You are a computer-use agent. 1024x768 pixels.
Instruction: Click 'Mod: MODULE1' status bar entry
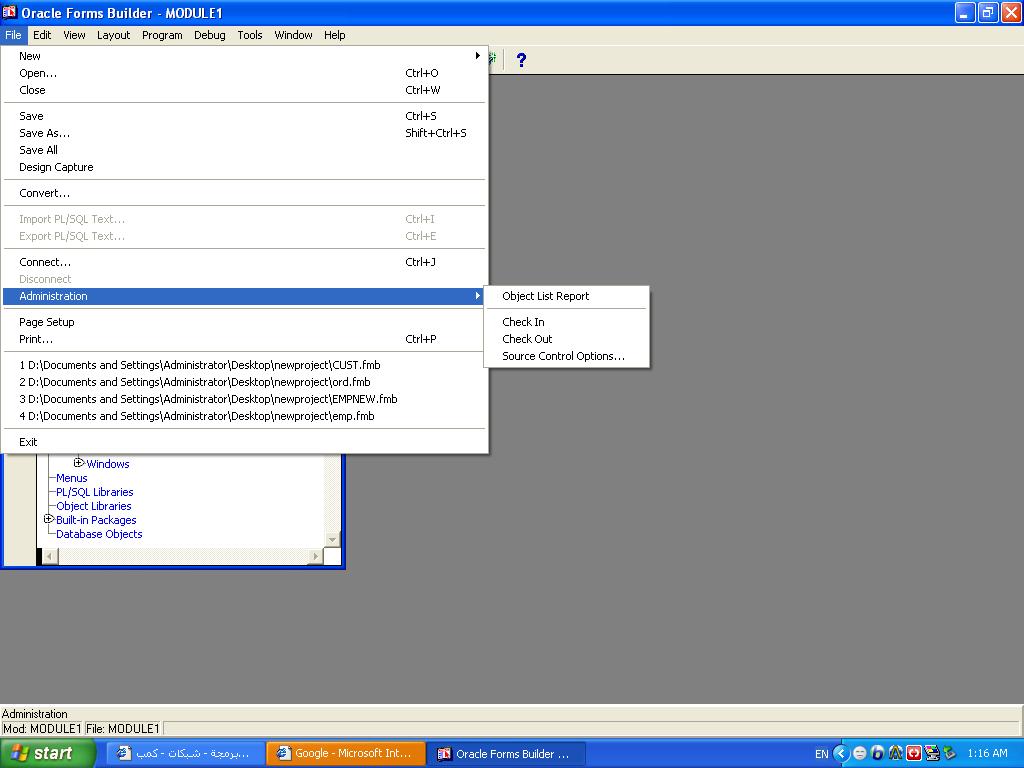42,729
